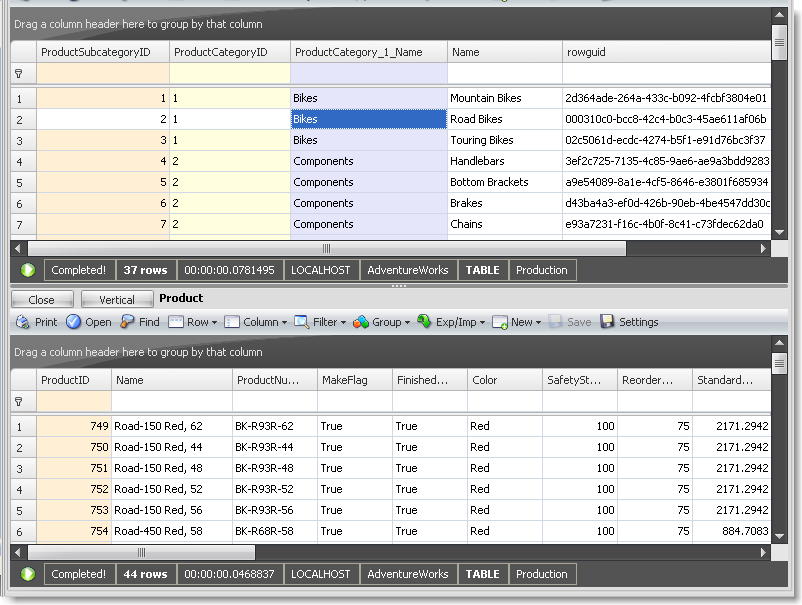This screenshot has width=802, height=605.
Task: Click the down arrow of the subcategory grid scrollbar
Action: [x=779, y=232]
